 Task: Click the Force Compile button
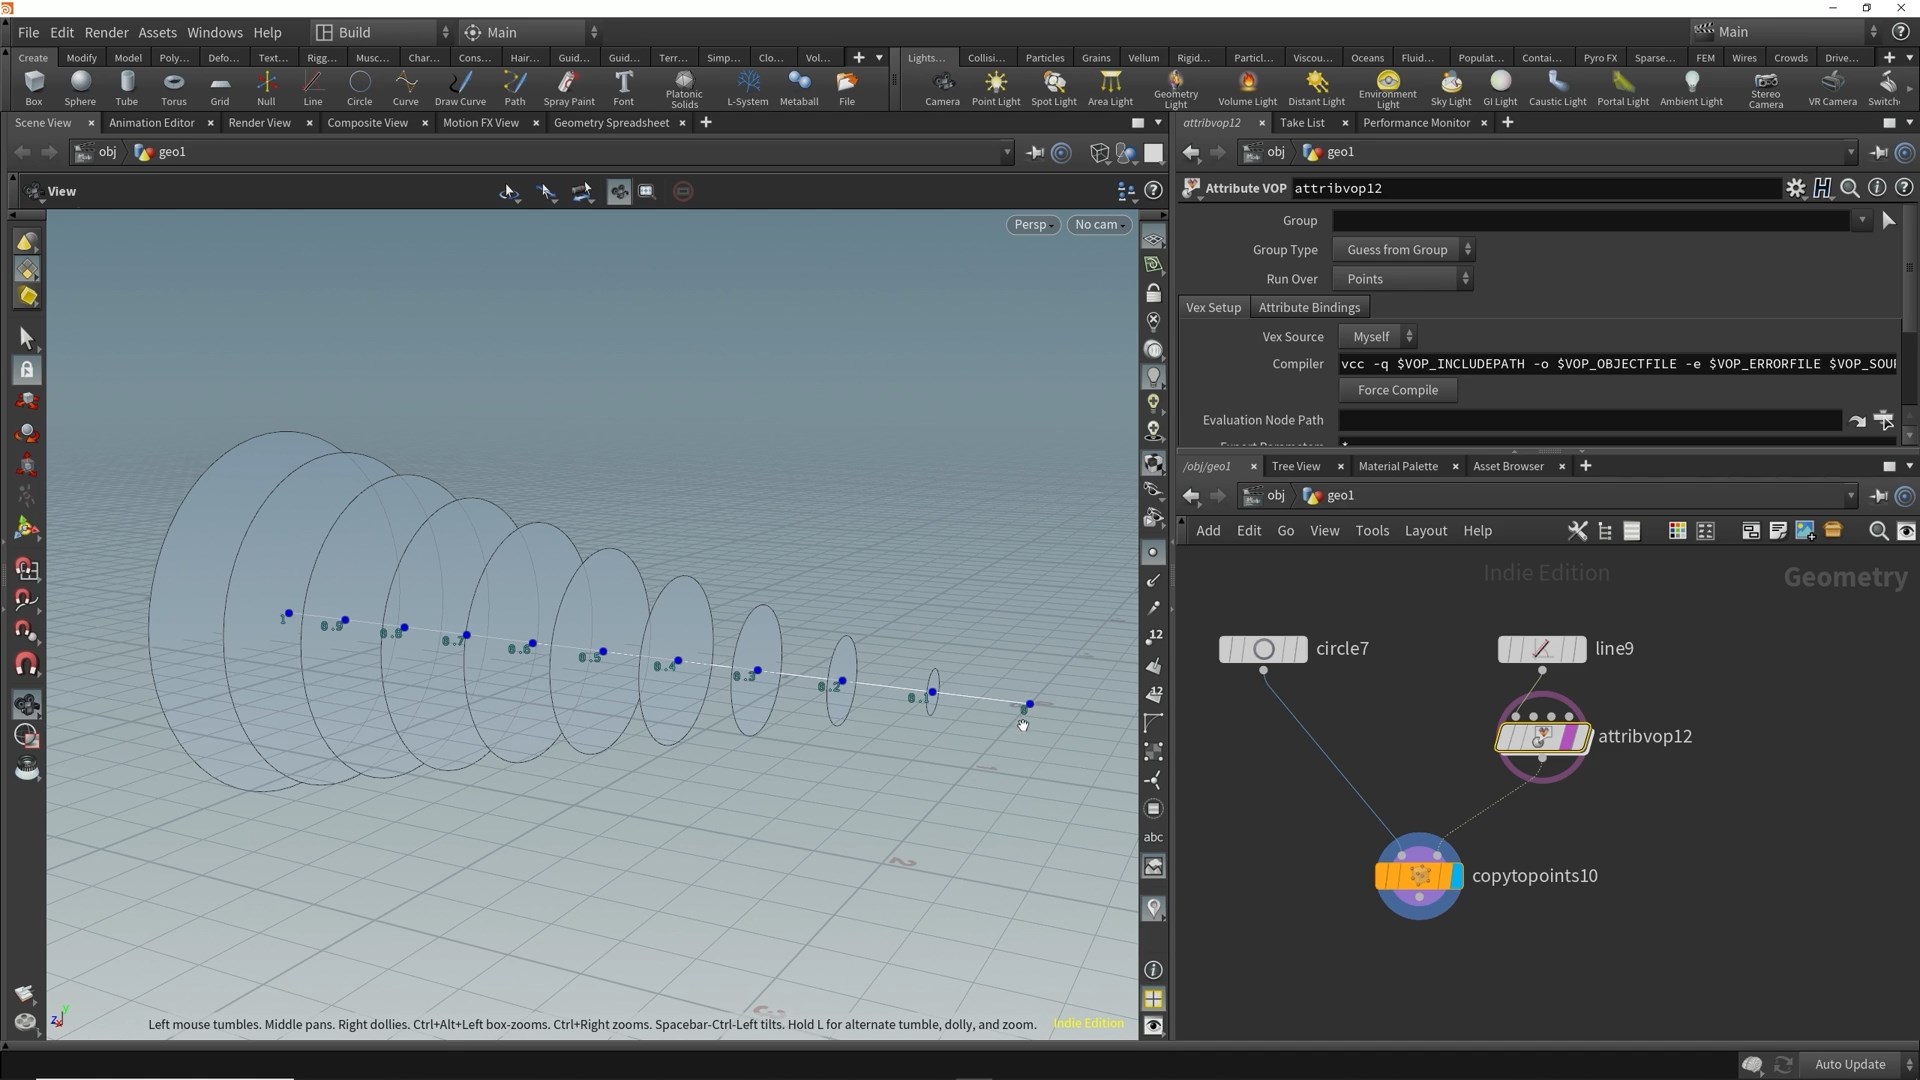point(1397,390)
